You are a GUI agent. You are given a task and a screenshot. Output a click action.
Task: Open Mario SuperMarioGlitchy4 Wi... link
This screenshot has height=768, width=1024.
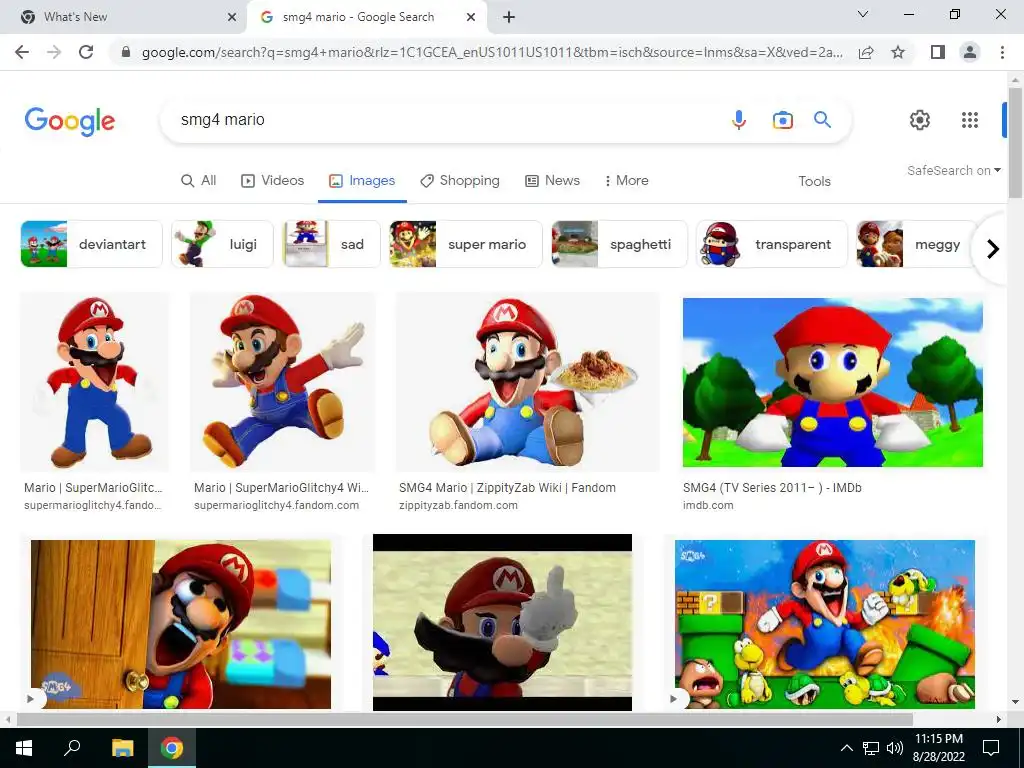coord(281,488)
